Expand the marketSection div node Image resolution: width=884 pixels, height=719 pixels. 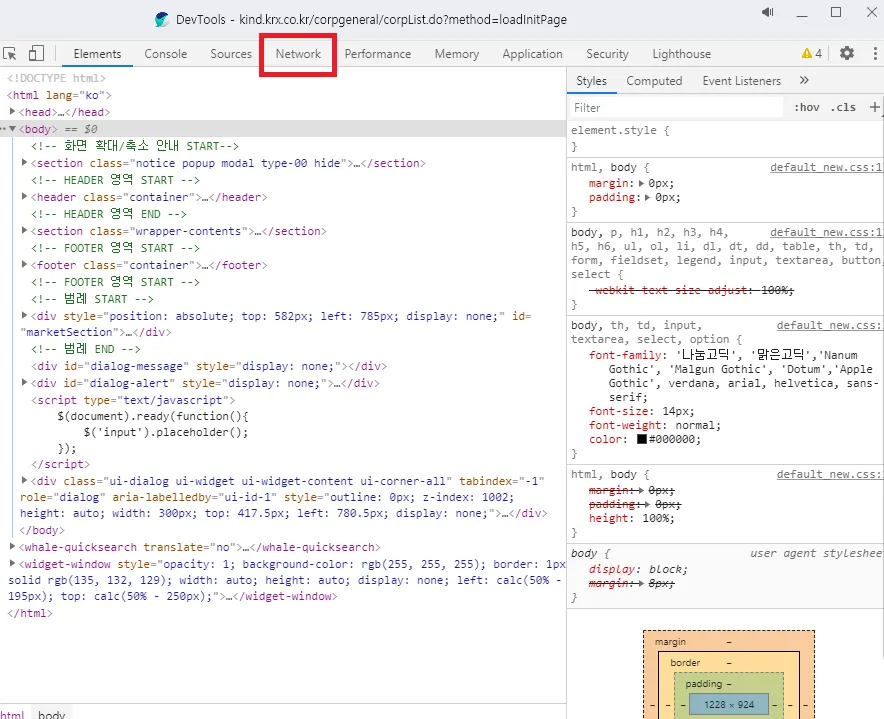[24, 315]
